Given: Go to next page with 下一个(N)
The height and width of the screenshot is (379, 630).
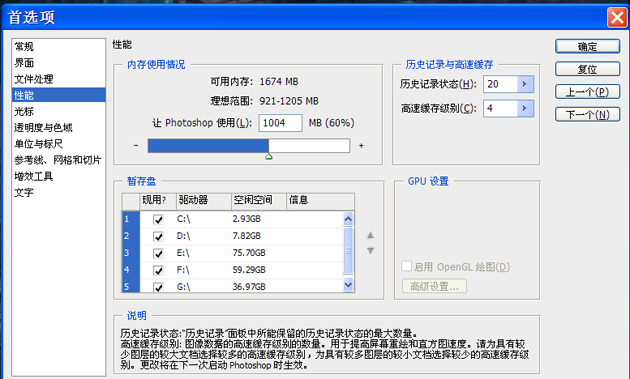Looking at the screenshot, I should 587,115.
